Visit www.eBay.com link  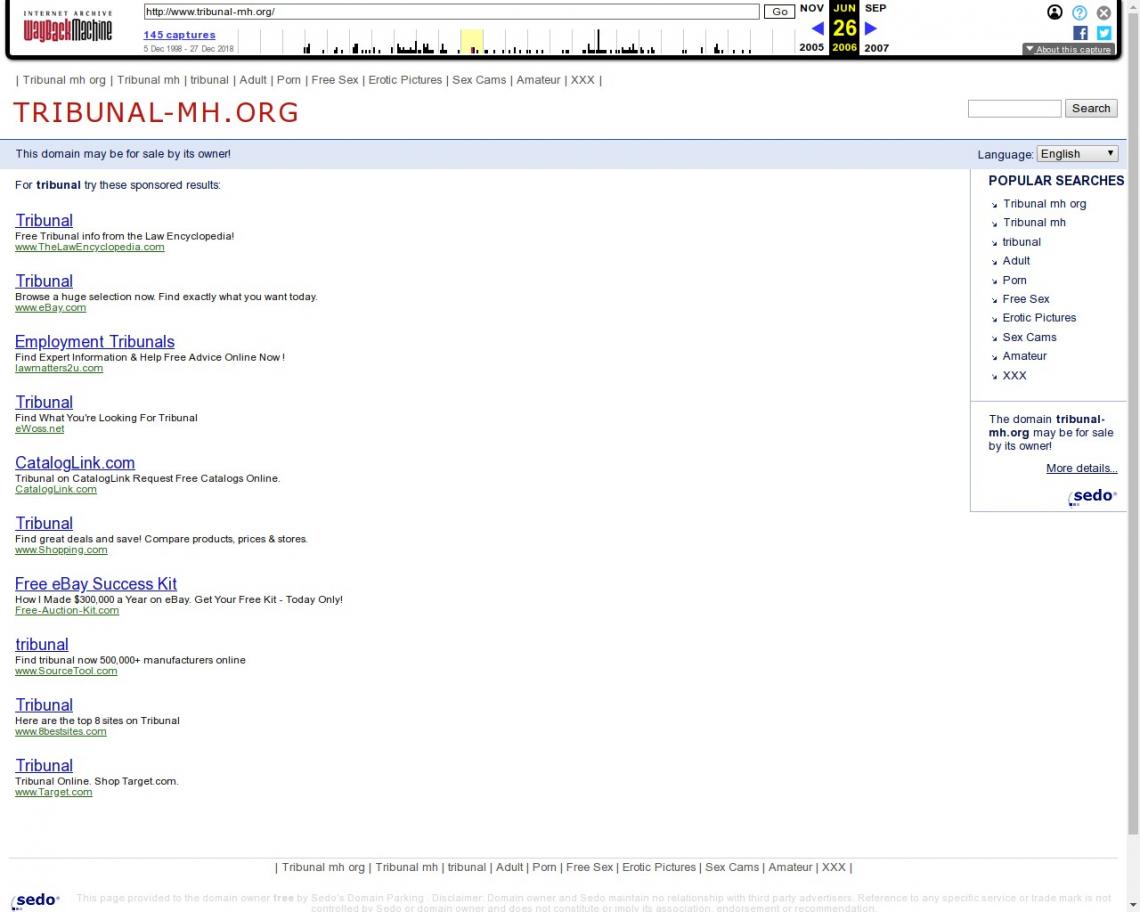point(50,308)
